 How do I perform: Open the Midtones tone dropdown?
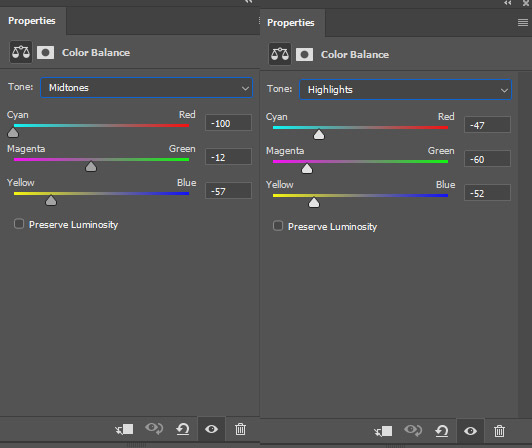147,88
